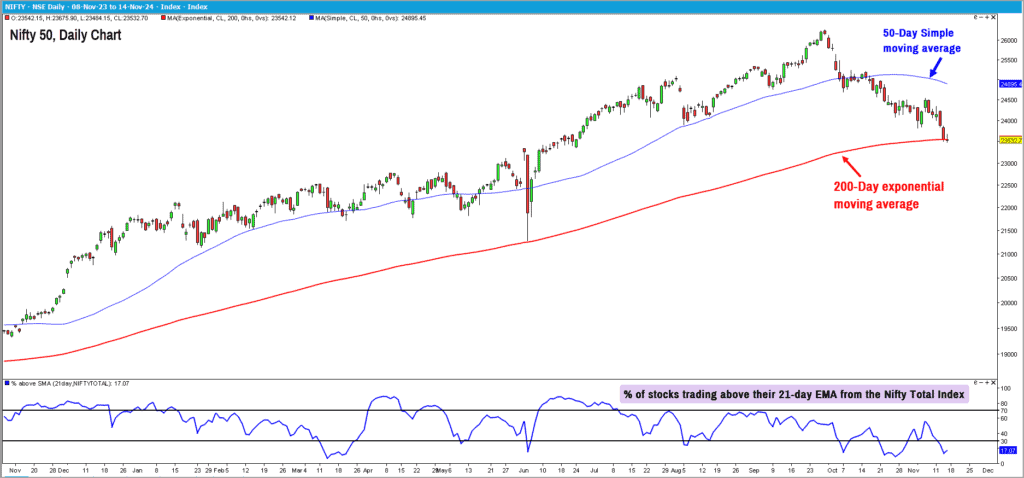Click the 22000 price axis label
Viewport: 1024px width, 478px height.
1009,208
